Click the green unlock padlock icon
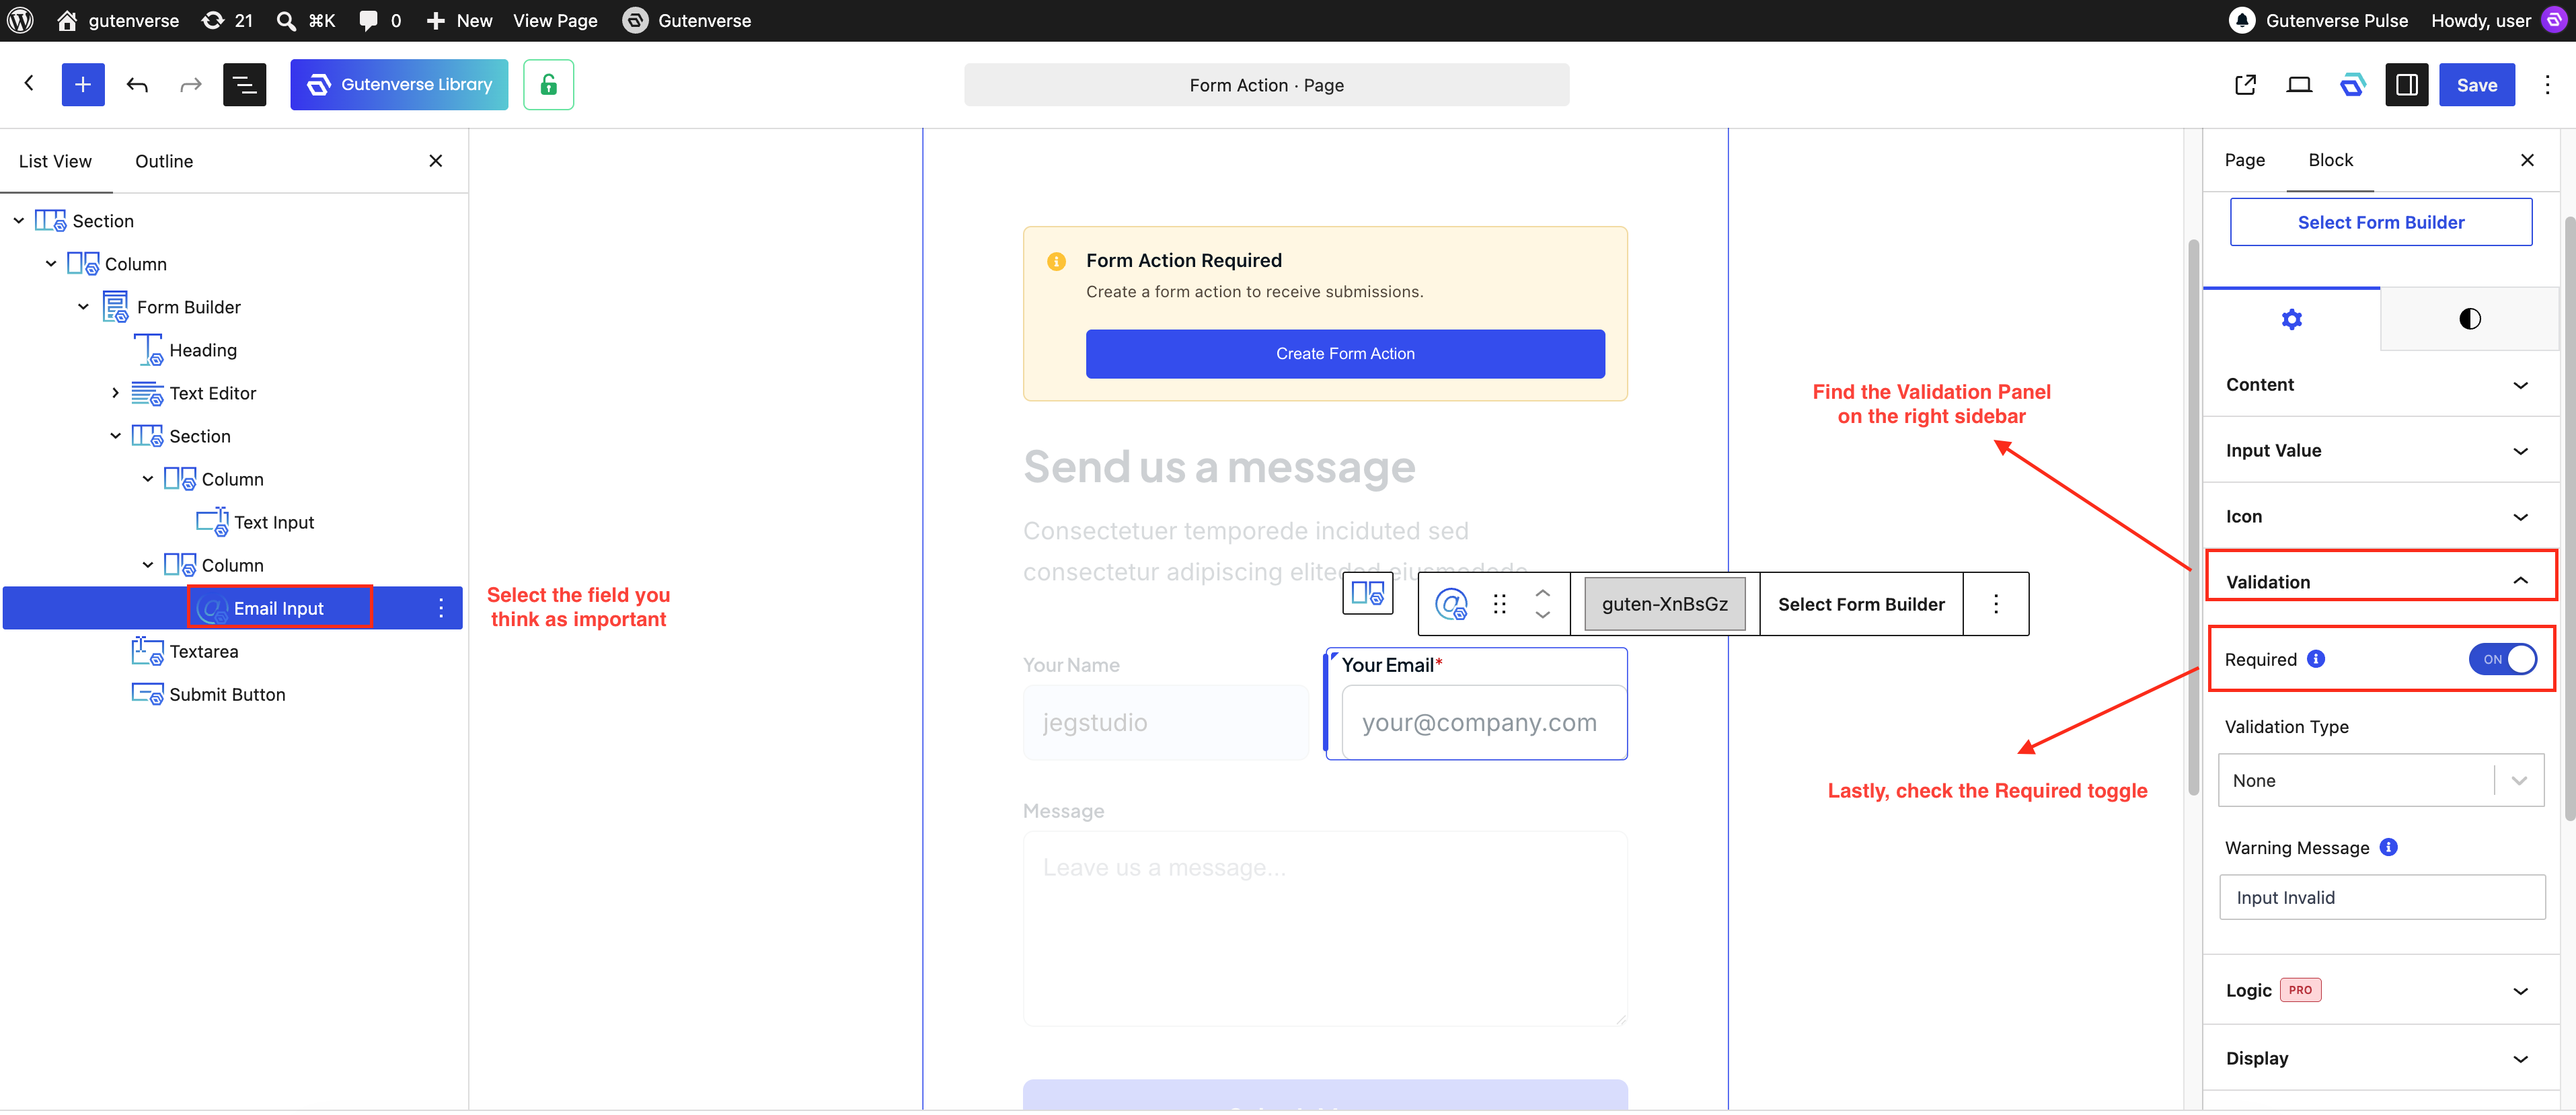Viewport: 2576px width, 1115px height. [548, 85]
